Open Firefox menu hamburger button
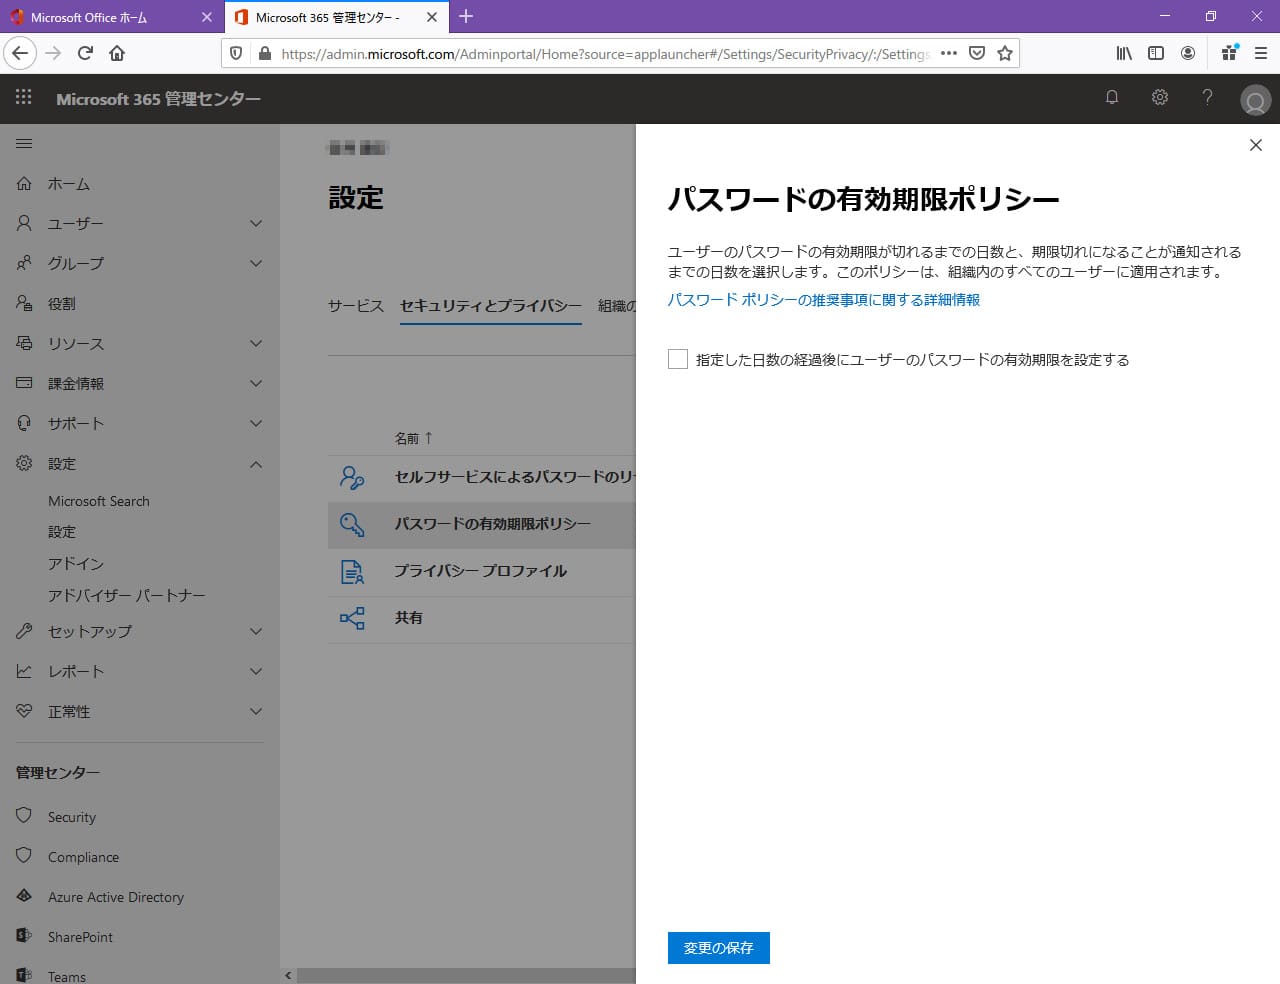Image resolution: width=1280 pixels, height=984 pixels. 1260,53
